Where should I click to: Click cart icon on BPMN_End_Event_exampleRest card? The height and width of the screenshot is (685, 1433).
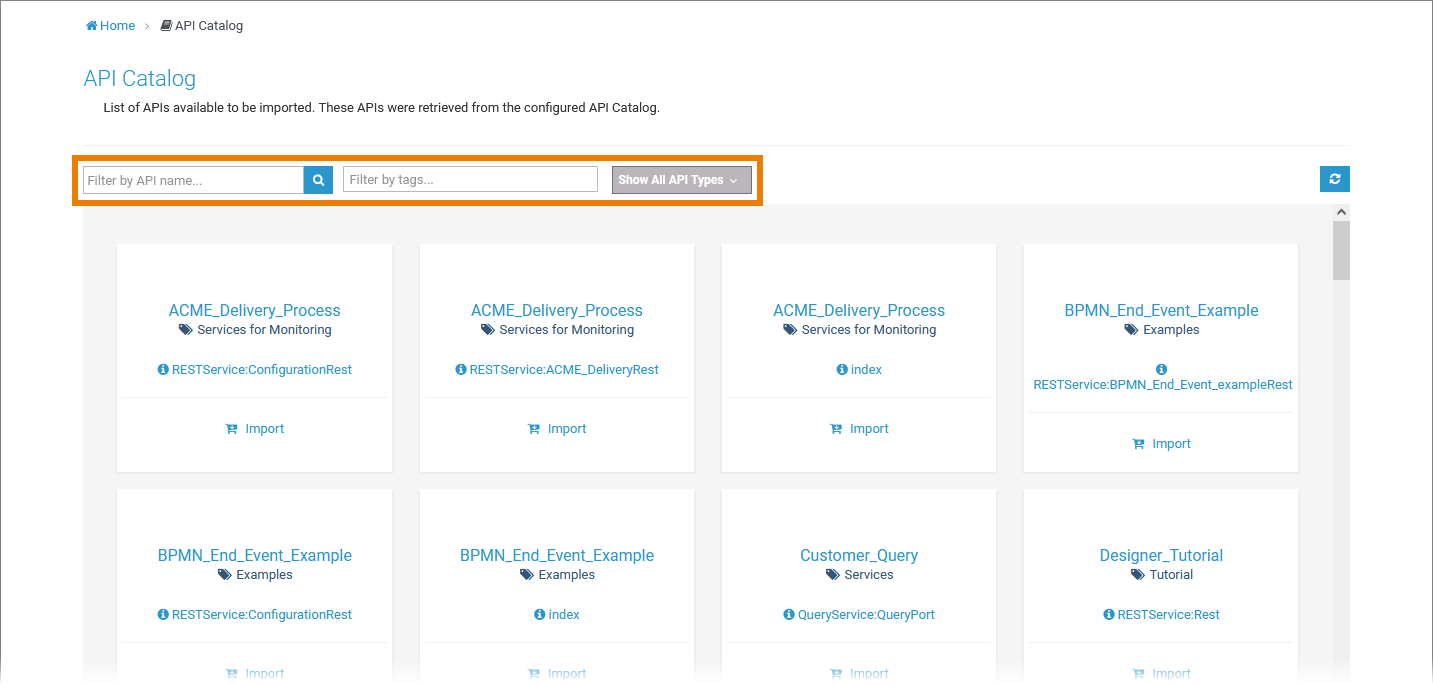point(1138,444)
